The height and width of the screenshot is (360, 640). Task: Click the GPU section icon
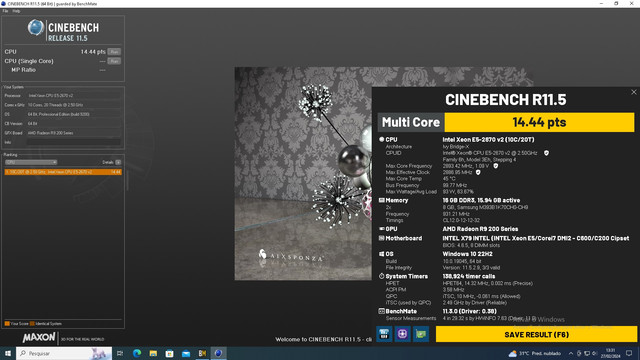tap(382, 229)
